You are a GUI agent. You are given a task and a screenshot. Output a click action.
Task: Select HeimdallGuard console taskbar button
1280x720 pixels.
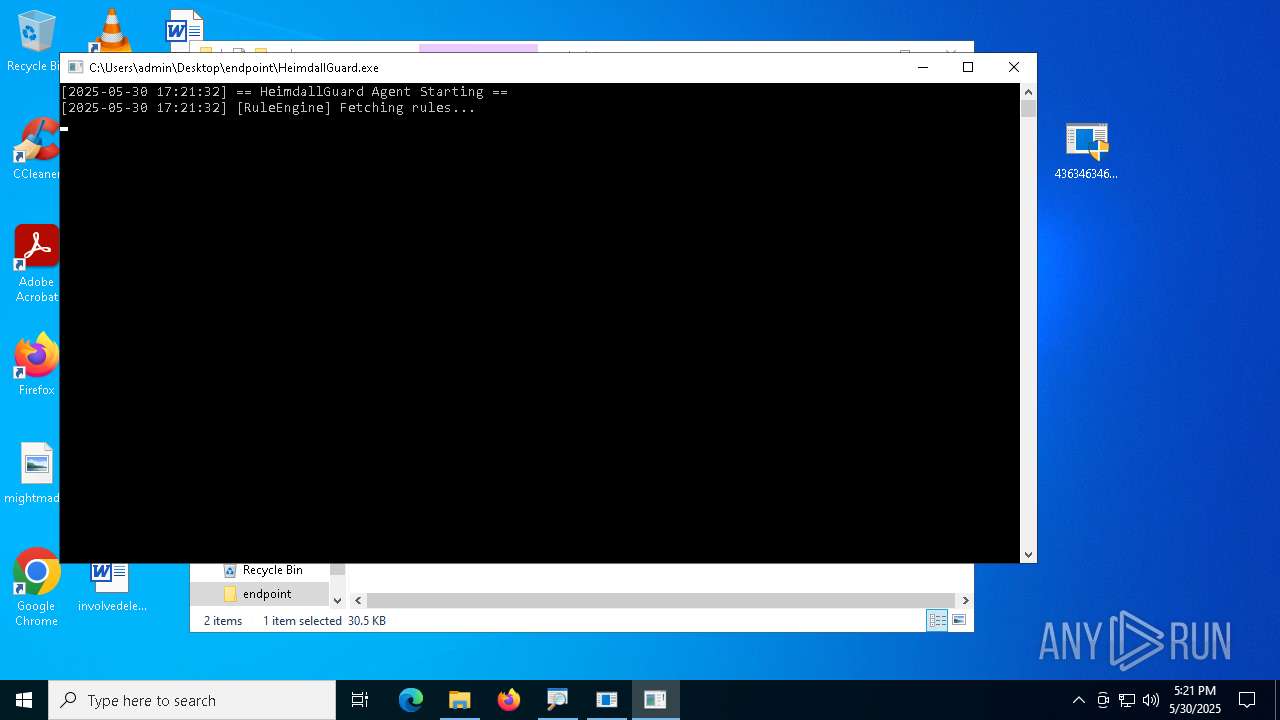pos(655,700)
